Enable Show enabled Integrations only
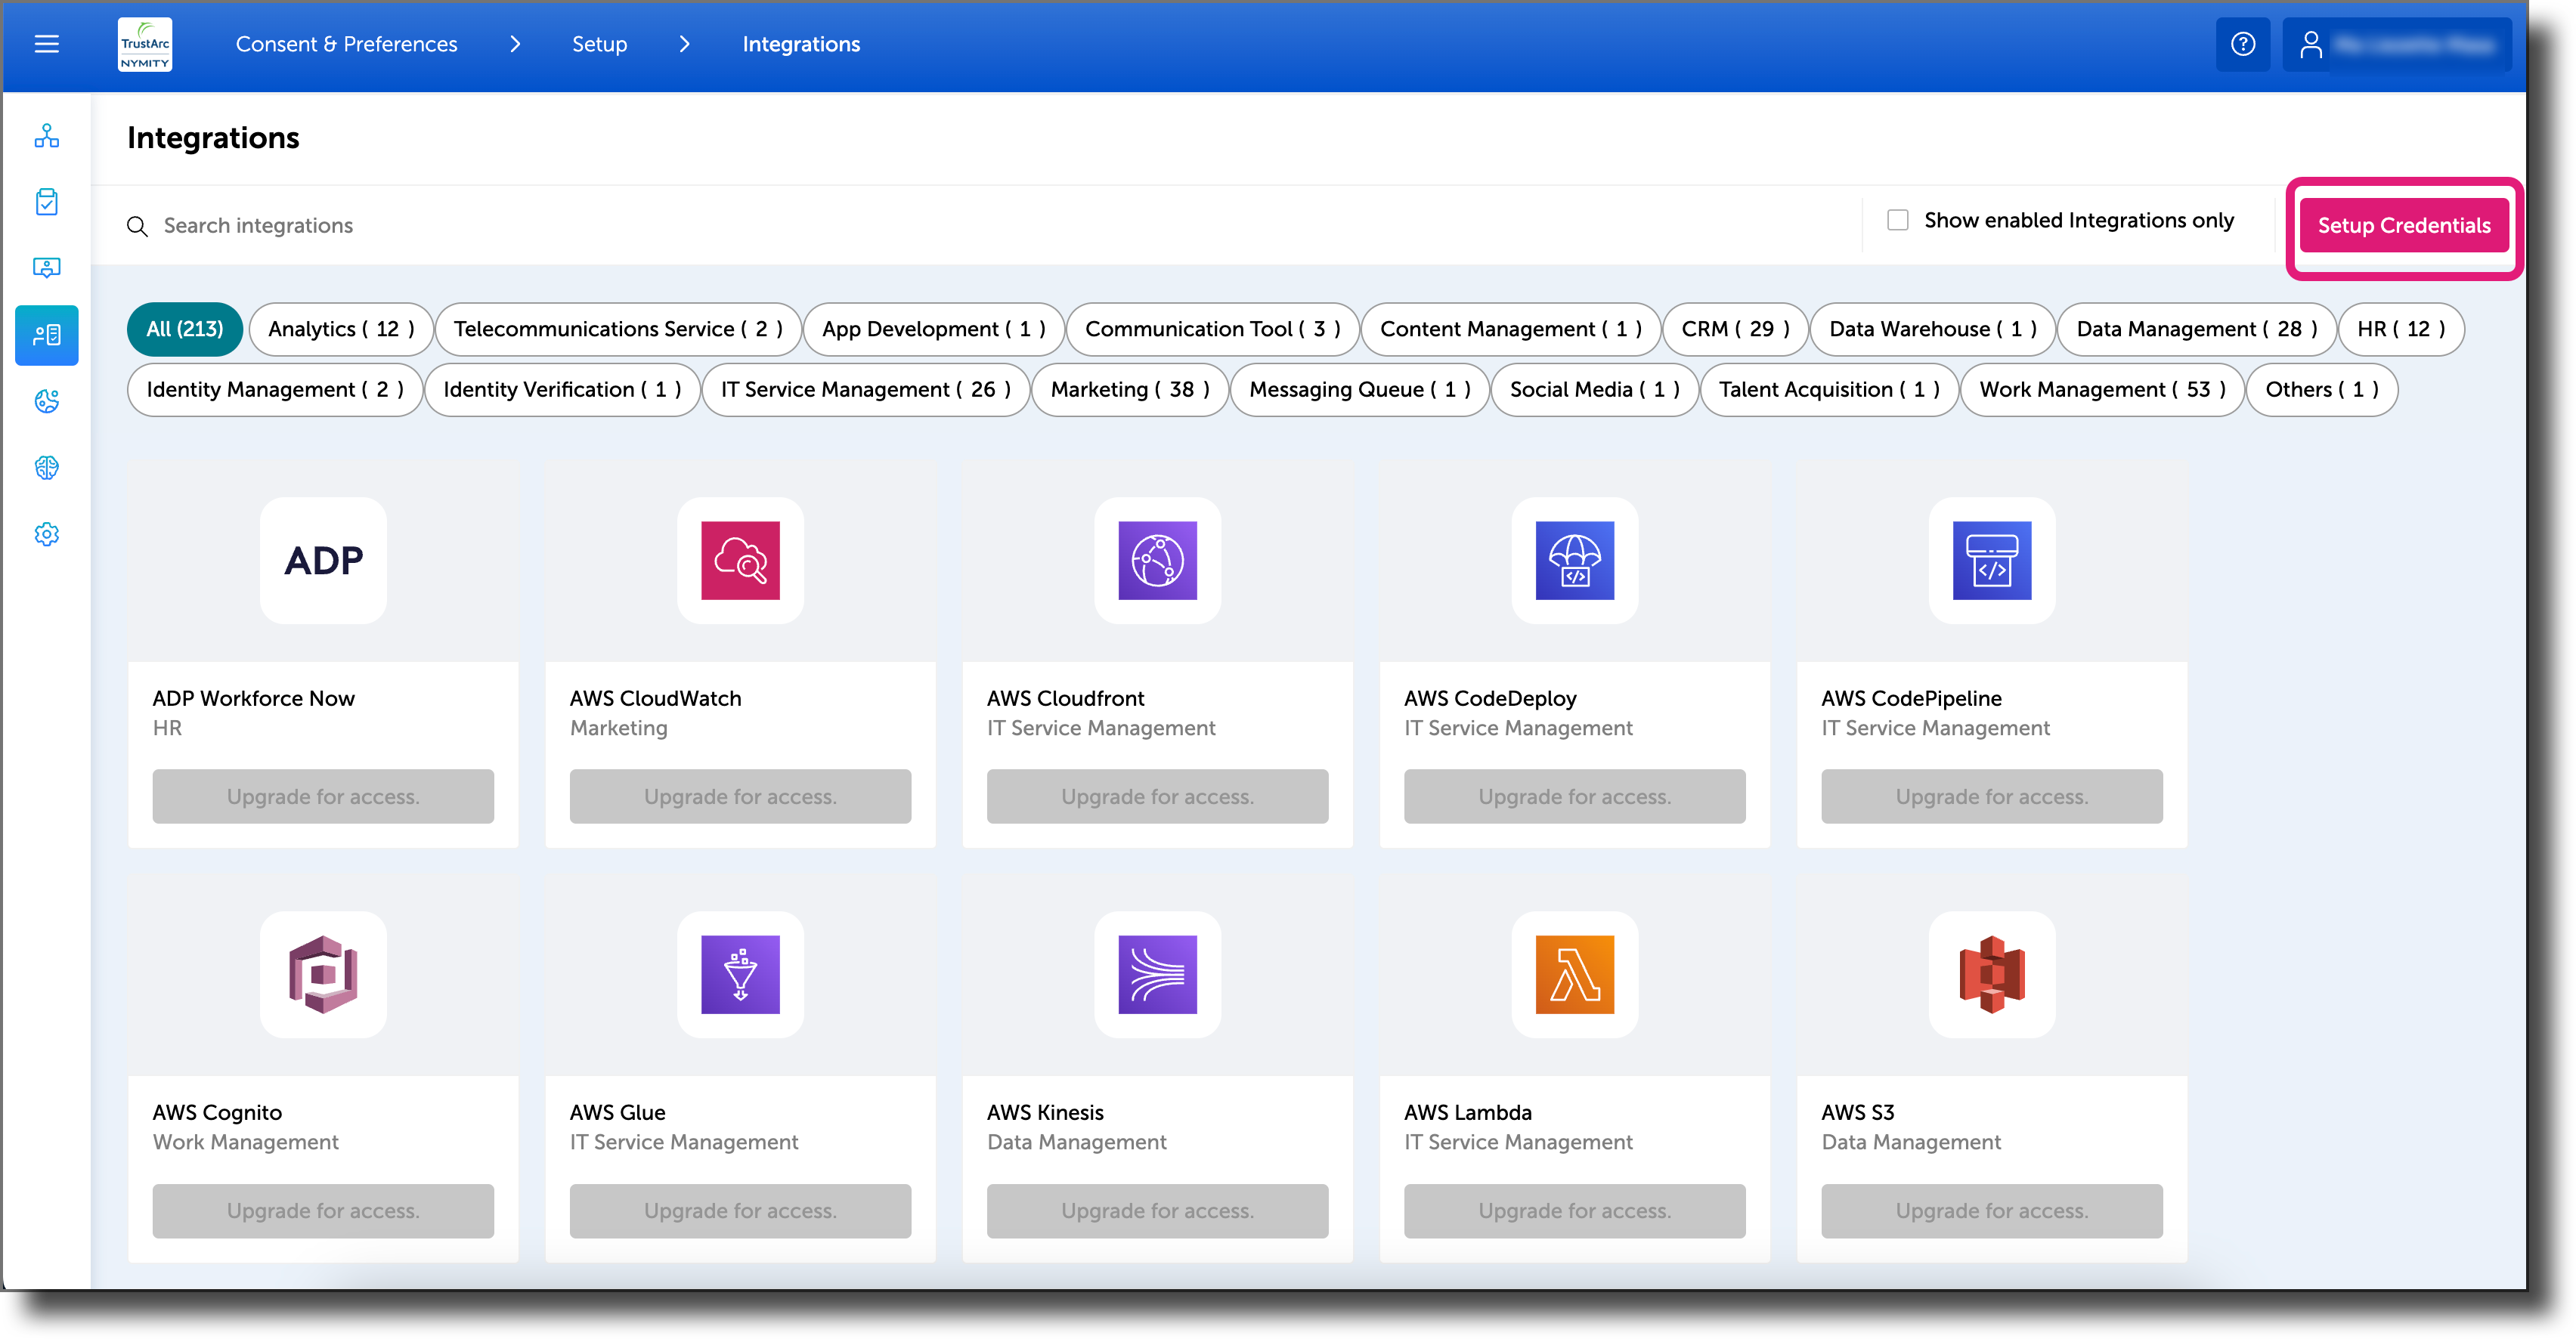 [x=1897, y=219]
